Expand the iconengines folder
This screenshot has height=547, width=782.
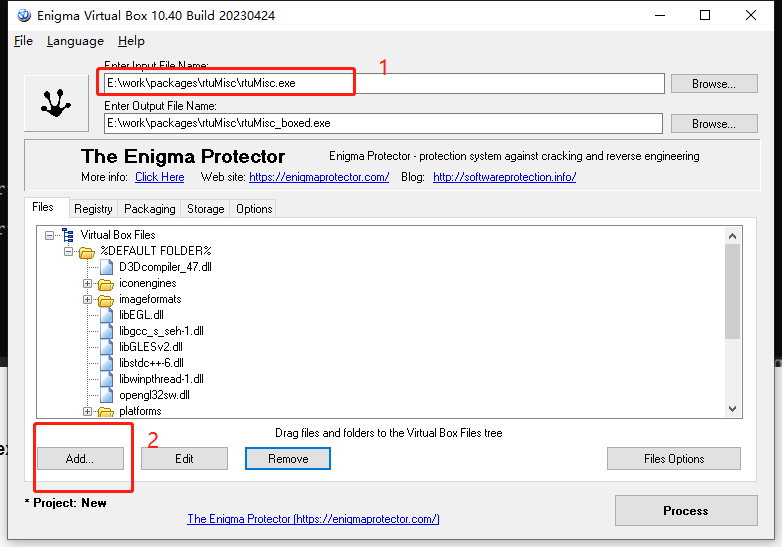pos(87,283)
